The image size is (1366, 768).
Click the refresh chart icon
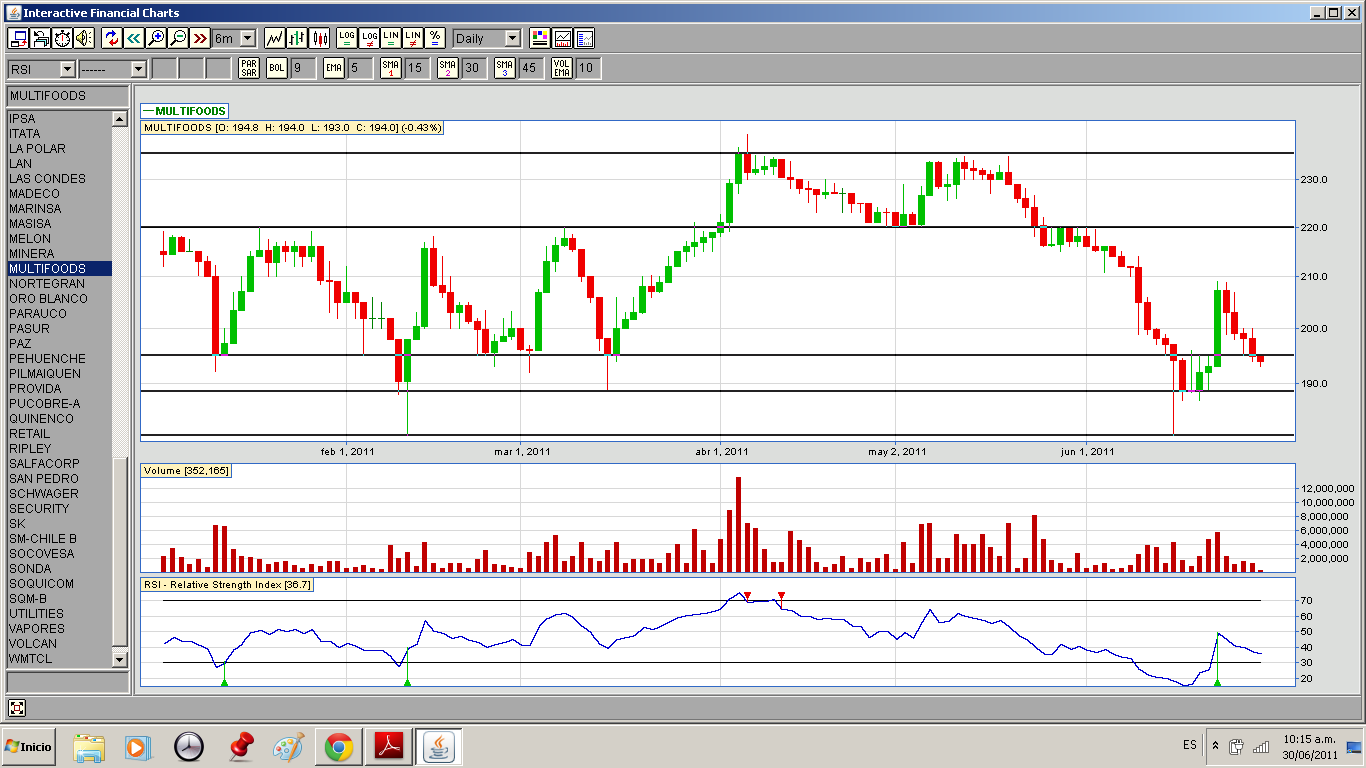tap(112, 38)
